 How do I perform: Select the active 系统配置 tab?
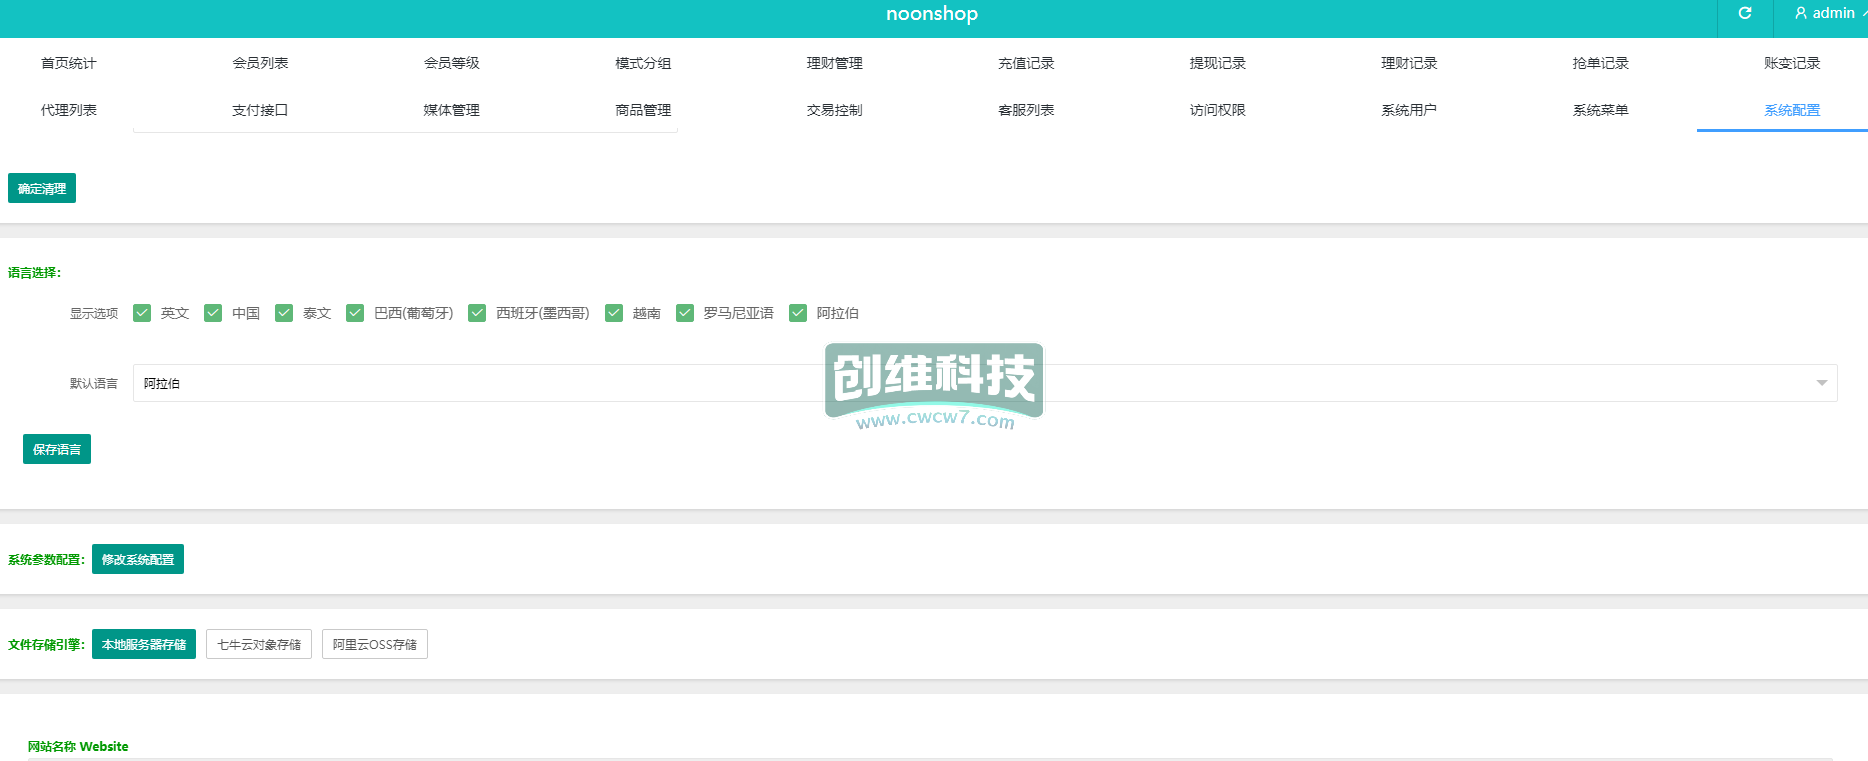pyautogui.click(x=1792, y=110)
